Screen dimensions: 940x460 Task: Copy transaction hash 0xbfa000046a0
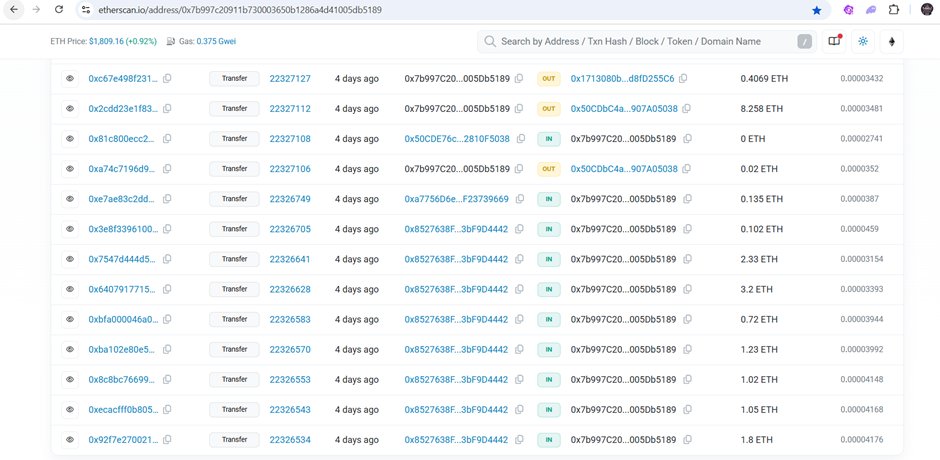167,319
